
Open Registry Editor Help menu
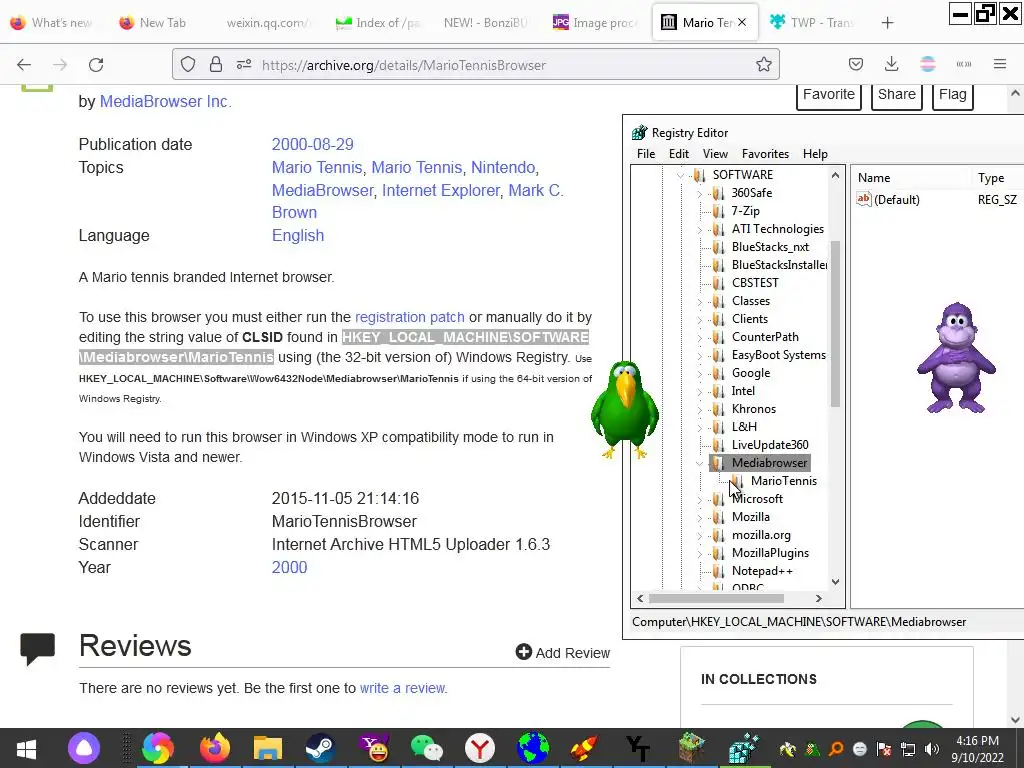(x=815, y=153)
